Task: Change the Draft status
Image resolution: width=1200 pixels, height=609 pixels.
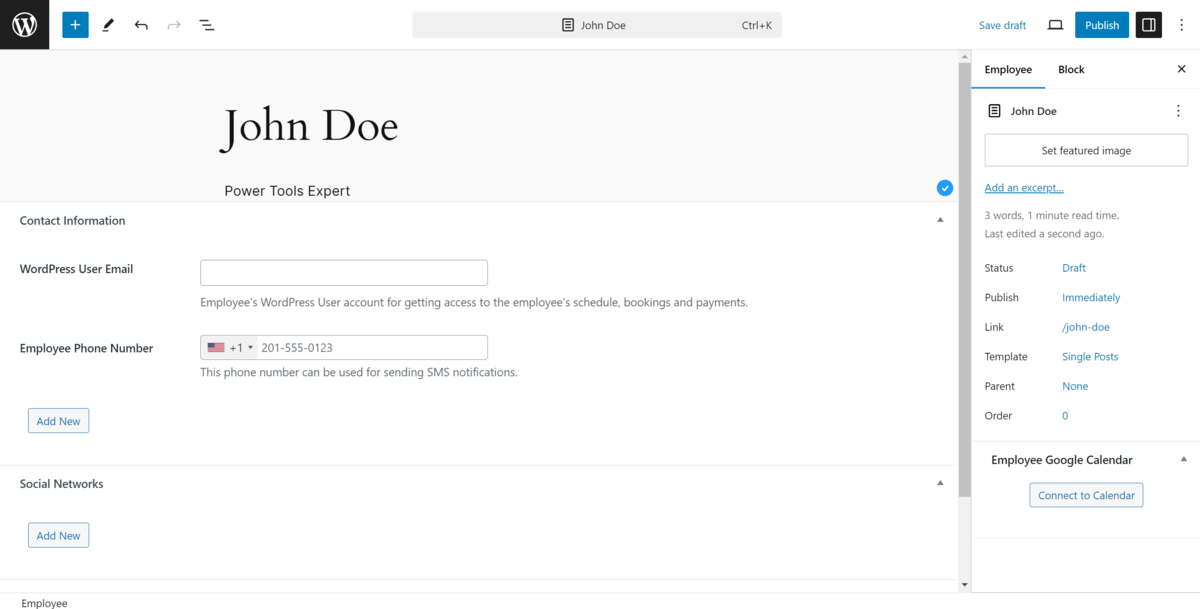Action: 1074,268
